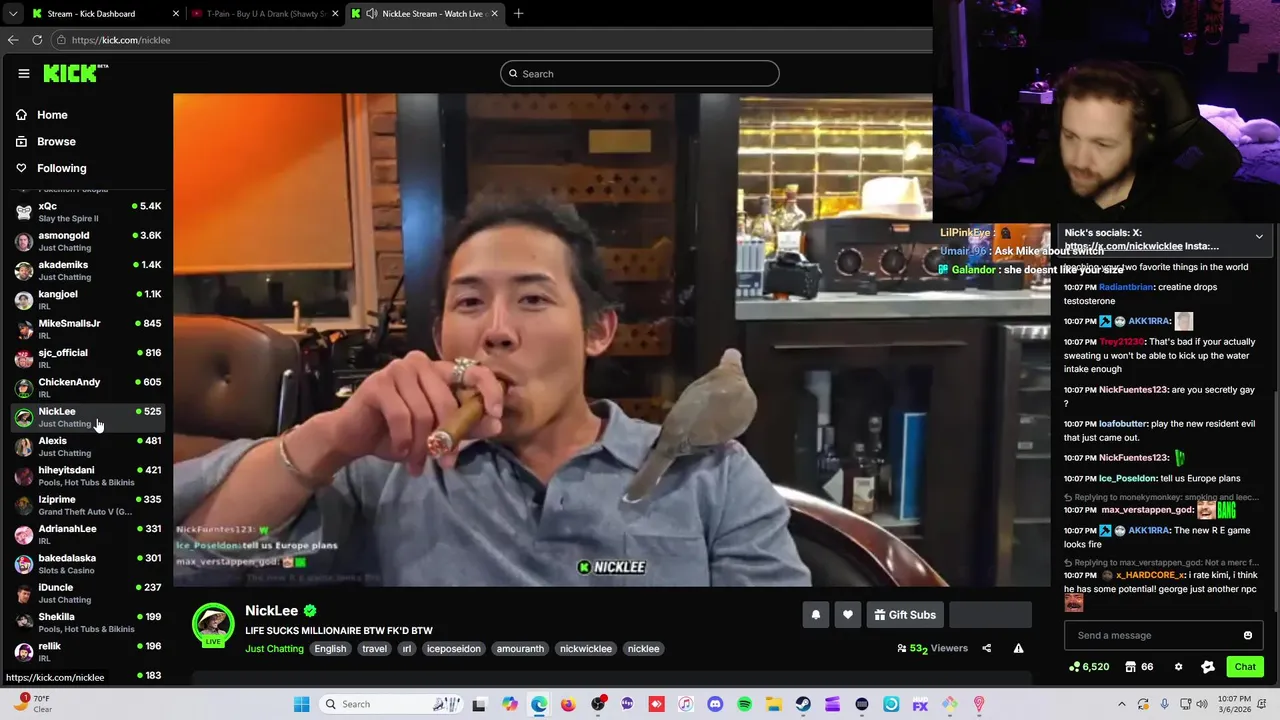Open Following in sidebar
This screenshot has height=720, width=1280.
(62, 168)
